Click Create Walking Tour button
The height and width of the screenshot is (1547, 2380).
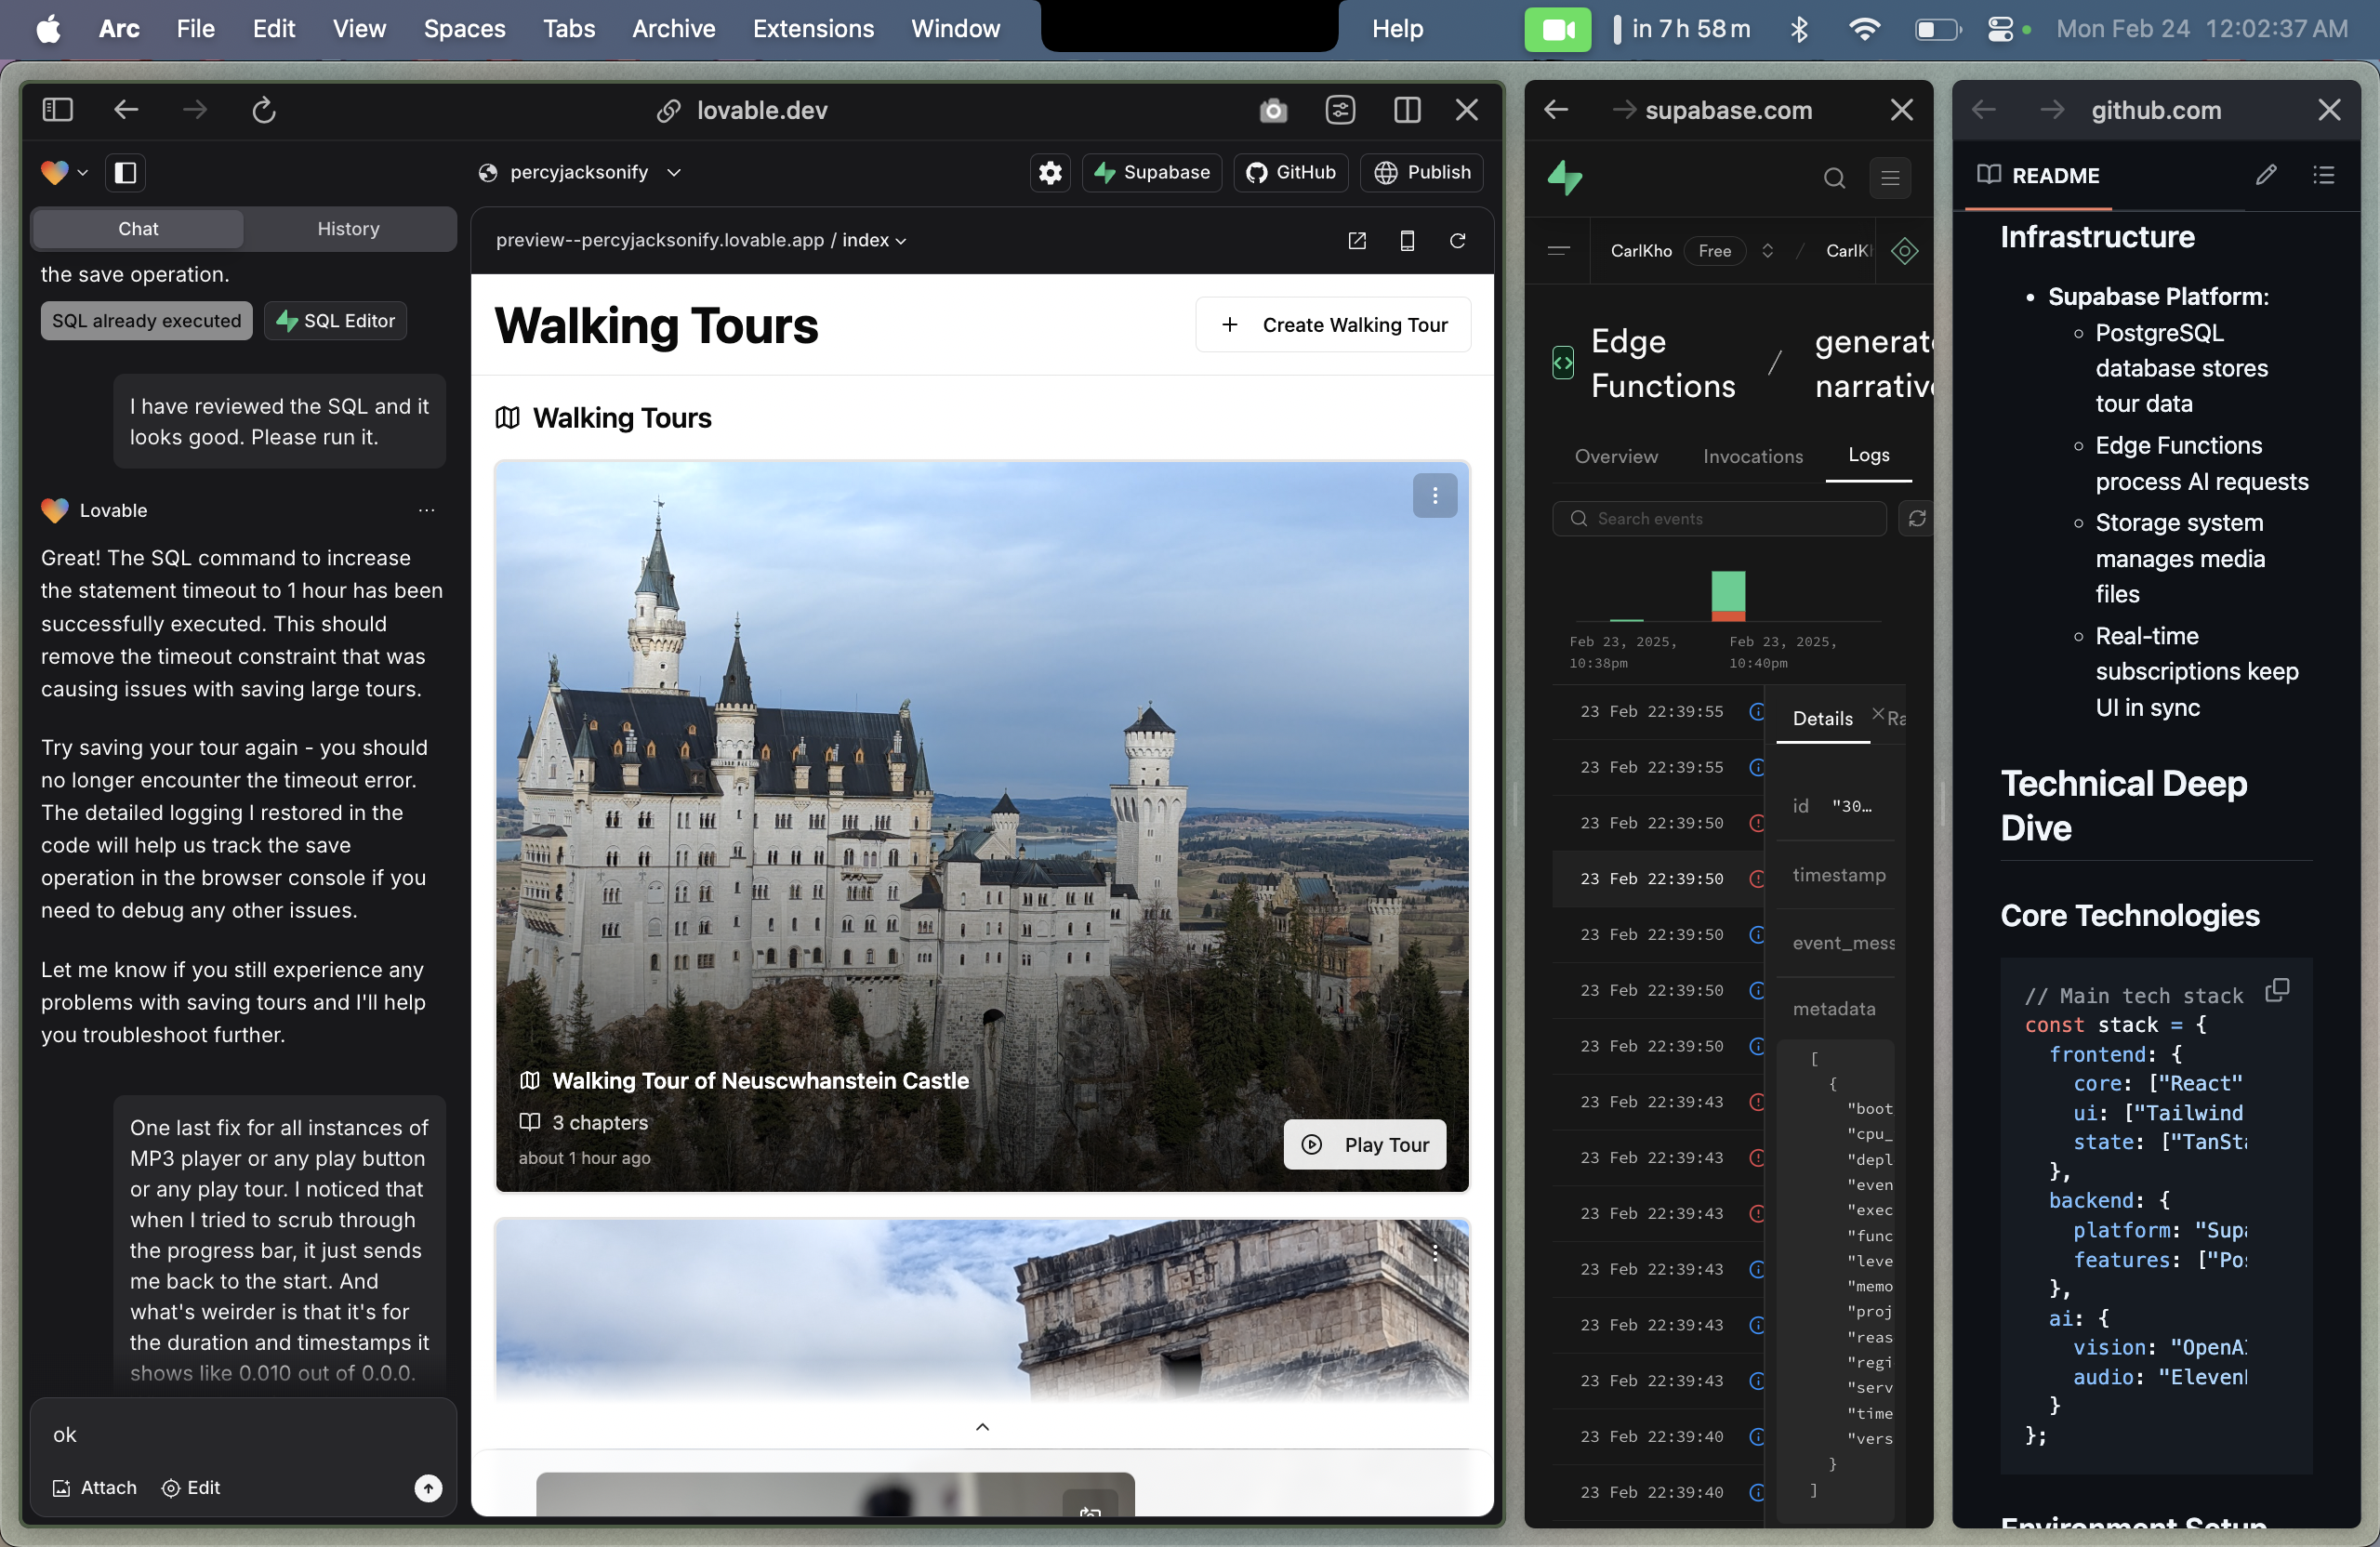[1333, 325]
